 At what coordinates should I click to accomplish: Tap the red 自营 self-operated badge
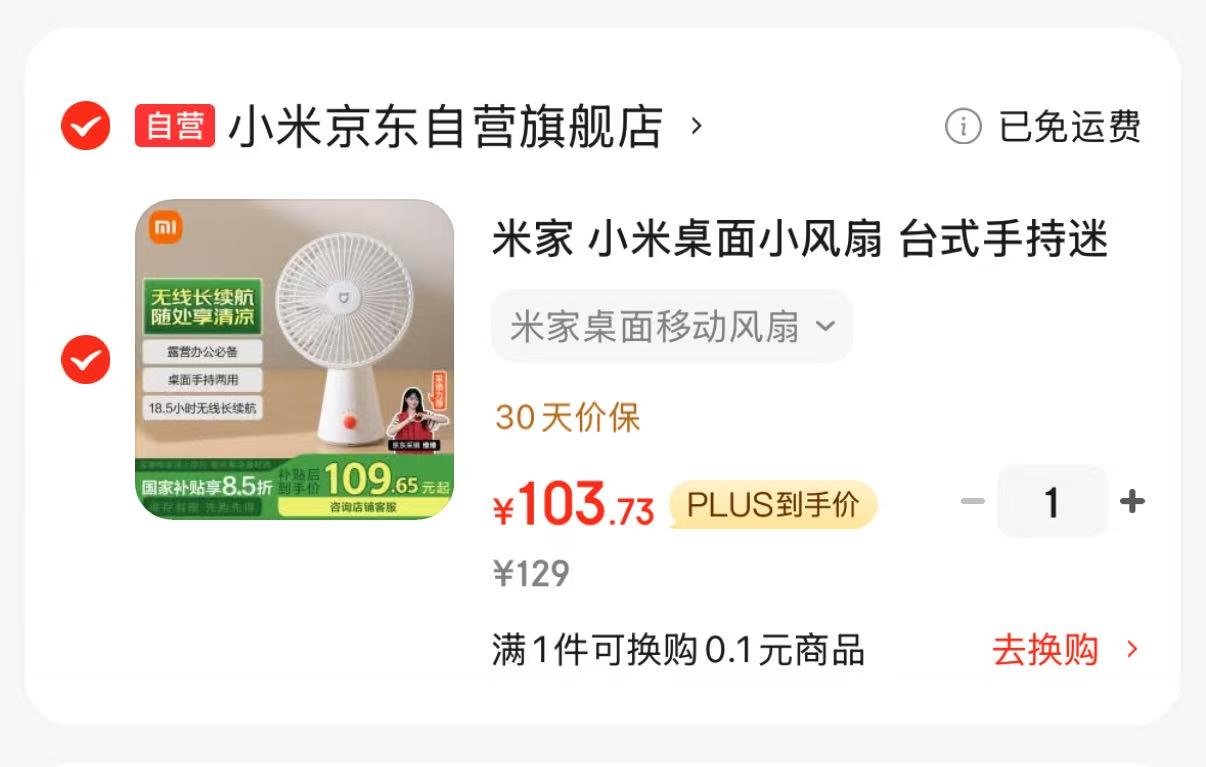pyautogui.click(x=175, y=126)
